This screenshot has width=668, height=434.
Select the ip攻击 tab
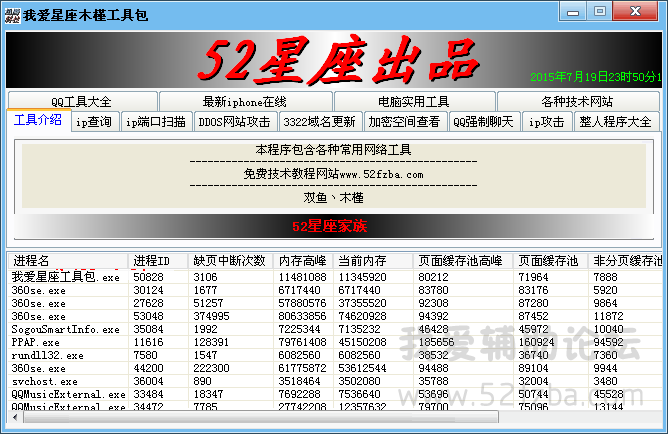pyautogui.click(x=547, y=122)
